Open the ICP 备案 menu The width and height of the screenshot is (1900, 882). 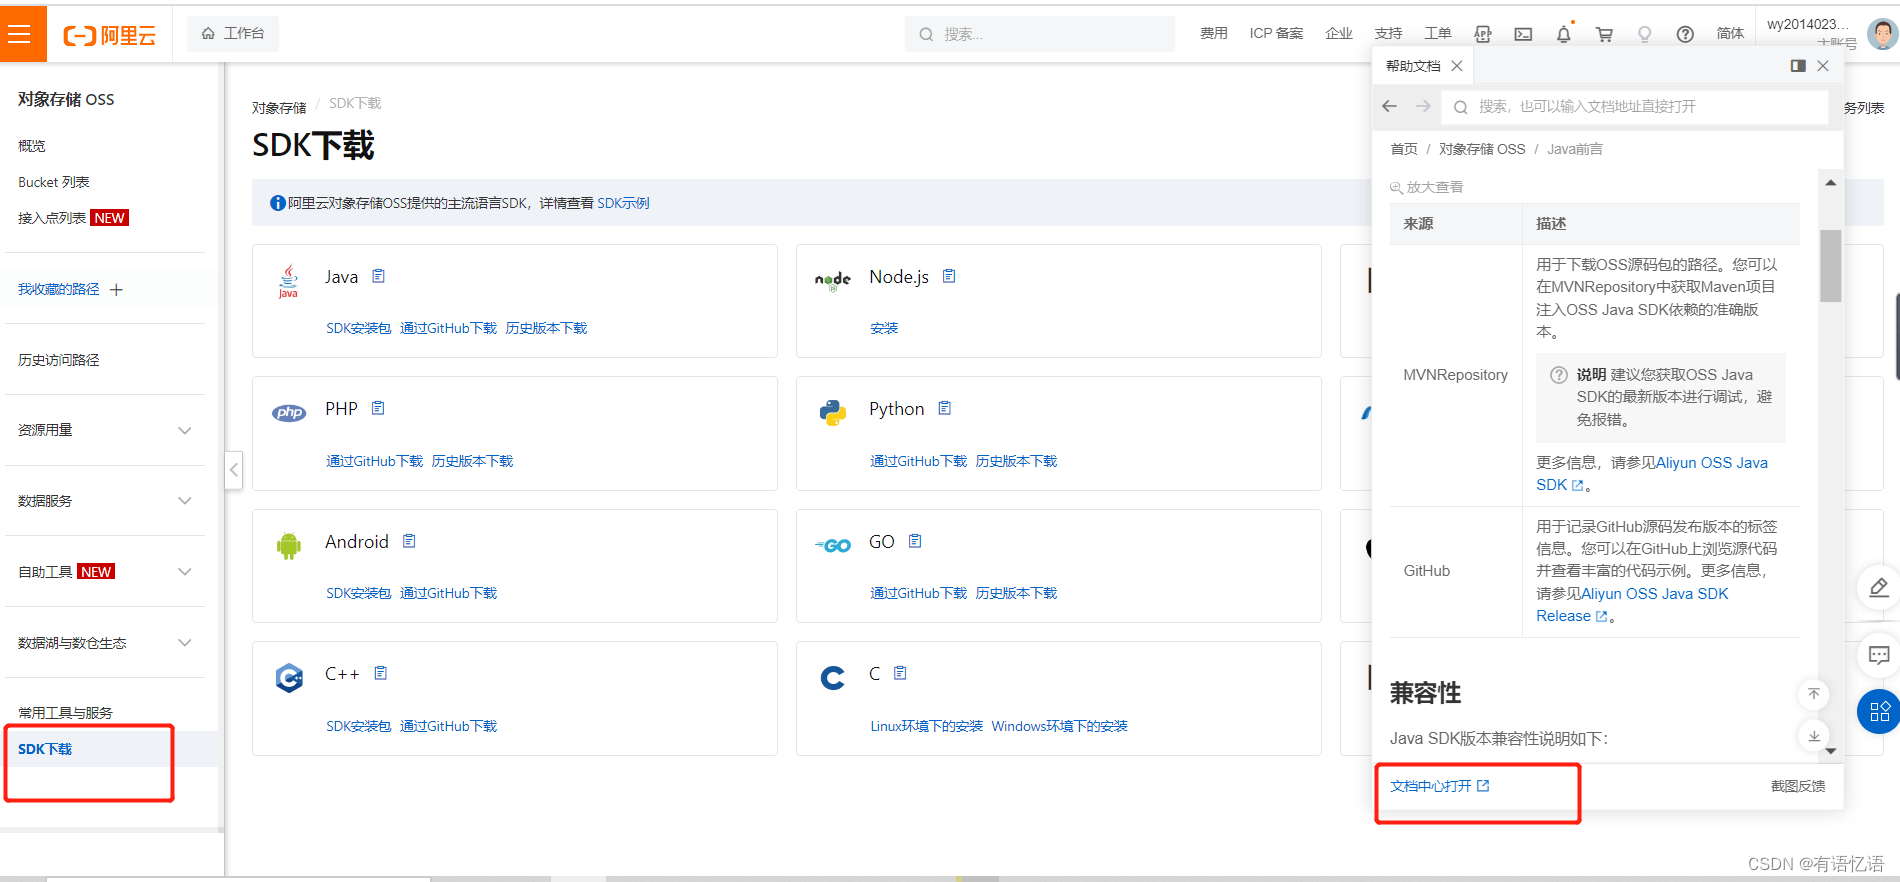1276,33
